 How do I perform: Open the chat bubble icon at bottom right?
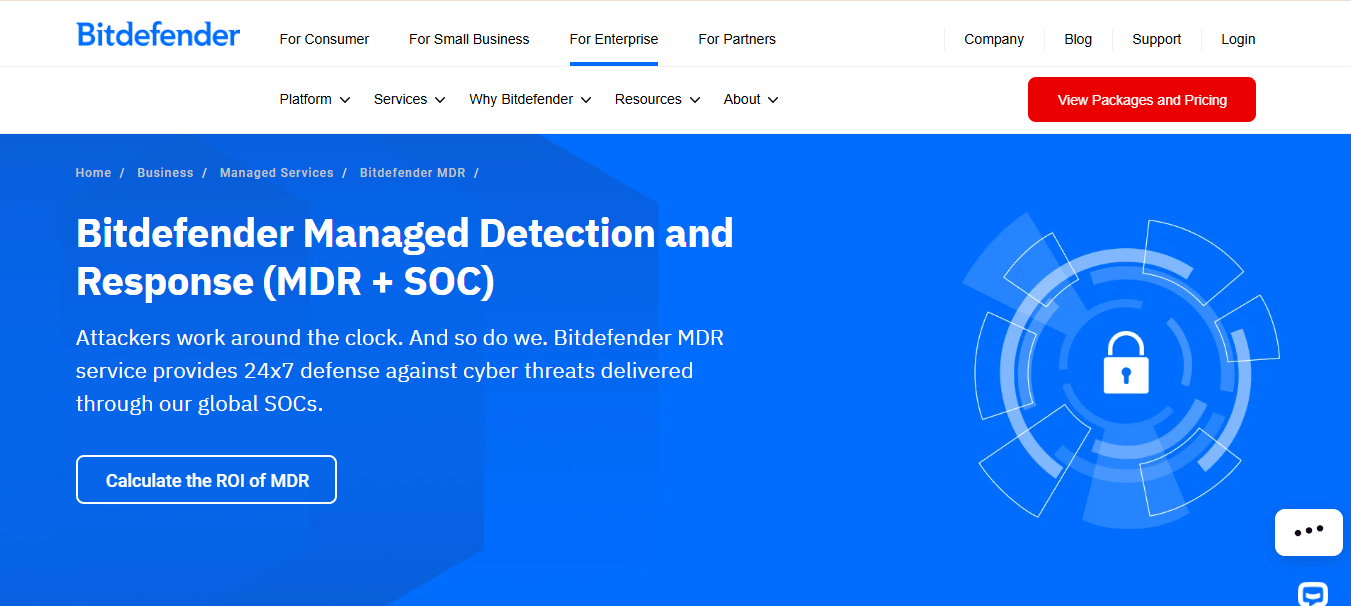1313,594
